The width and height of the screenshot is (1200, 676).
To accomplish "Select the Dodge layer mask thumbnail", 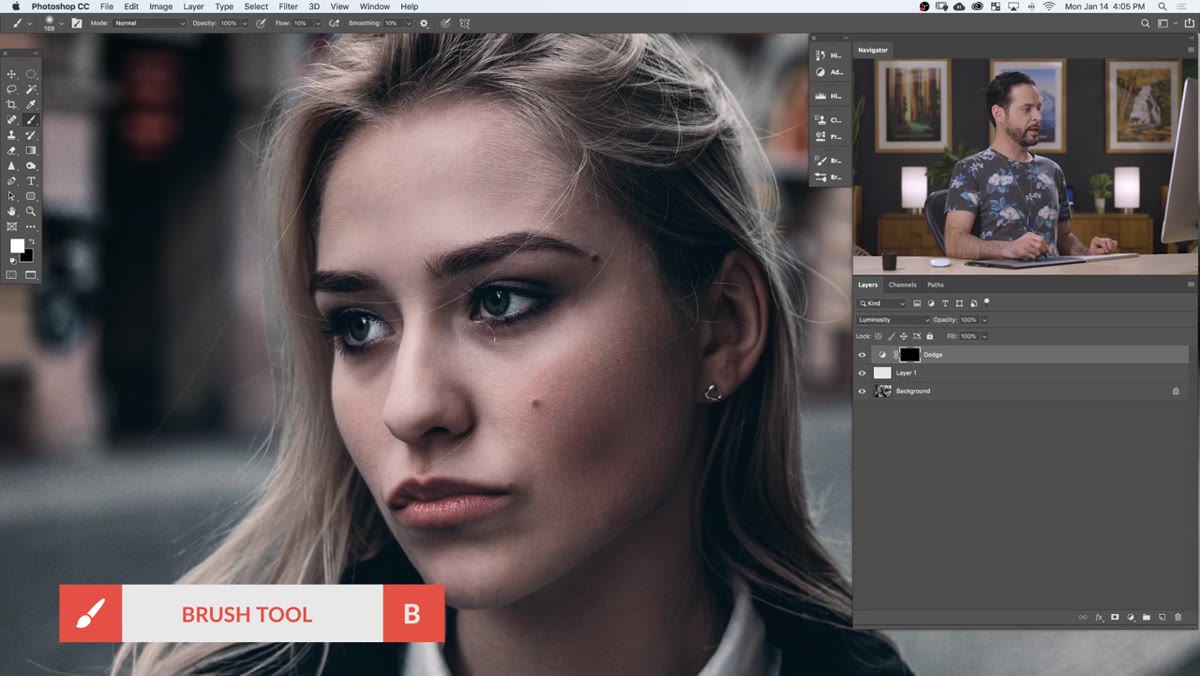I will click(x=909, y=354).
